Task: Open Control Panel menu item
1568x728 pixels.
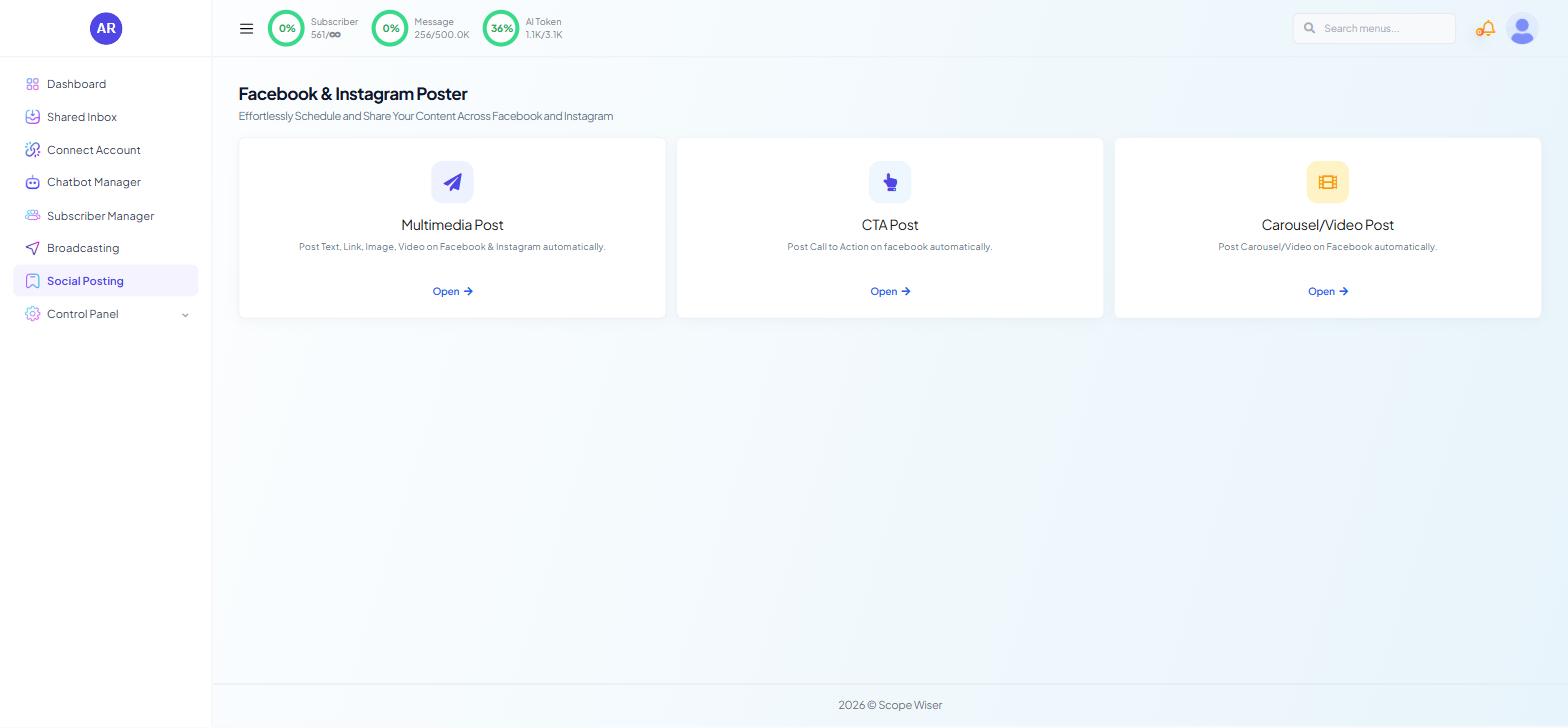Action: (x=106, y=314)
